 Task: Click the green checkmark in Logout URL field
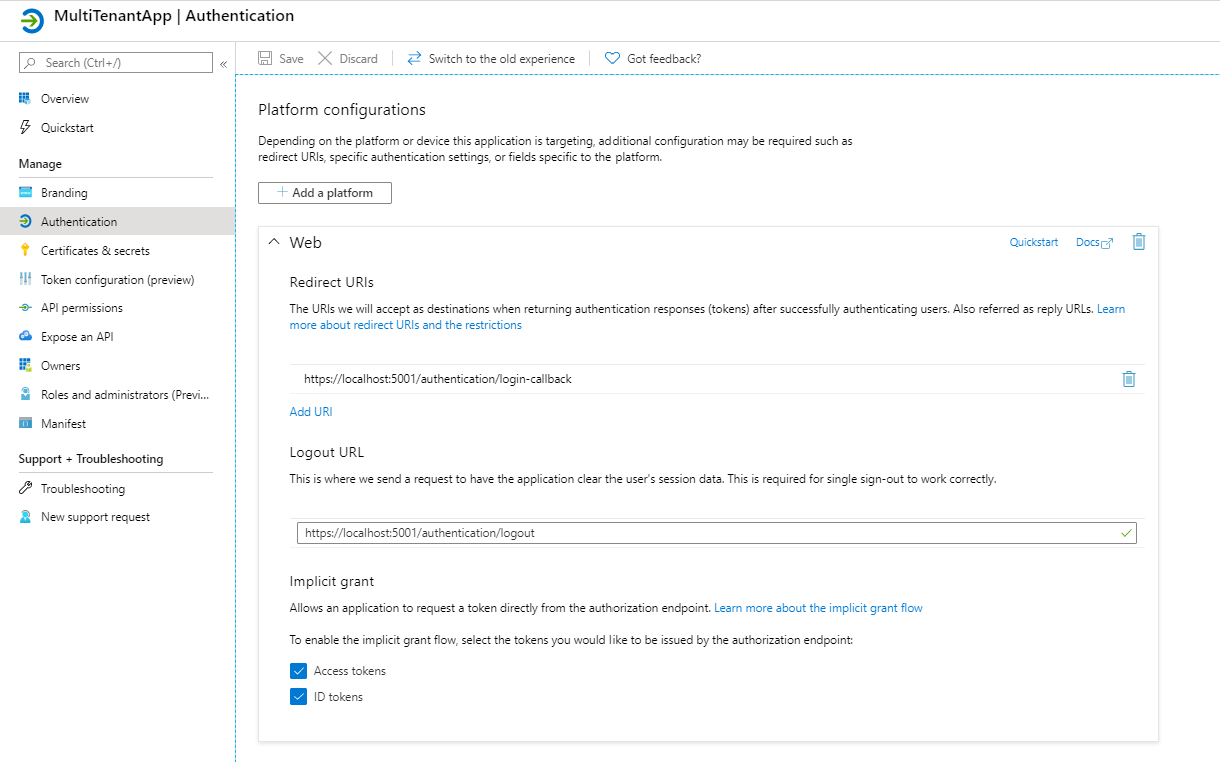(x=1127, y=533)
